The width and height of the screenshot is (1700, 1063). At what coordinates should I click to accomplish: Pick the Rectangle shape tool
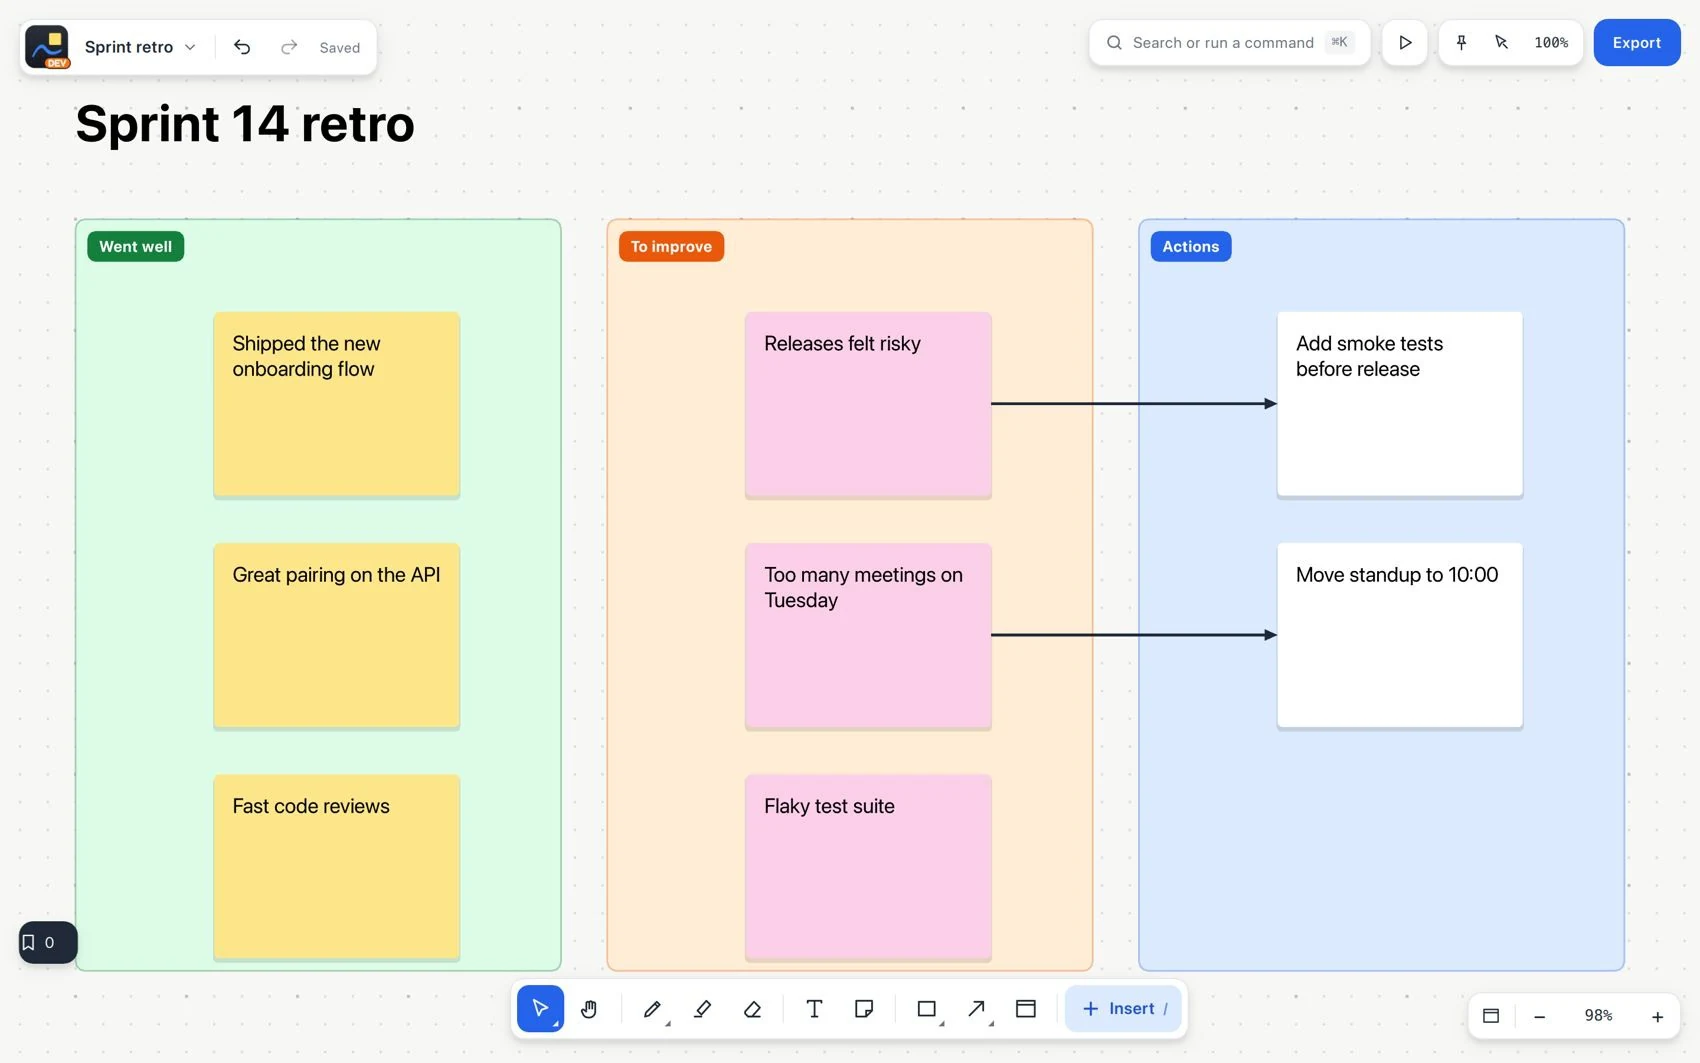point(927,1008)
